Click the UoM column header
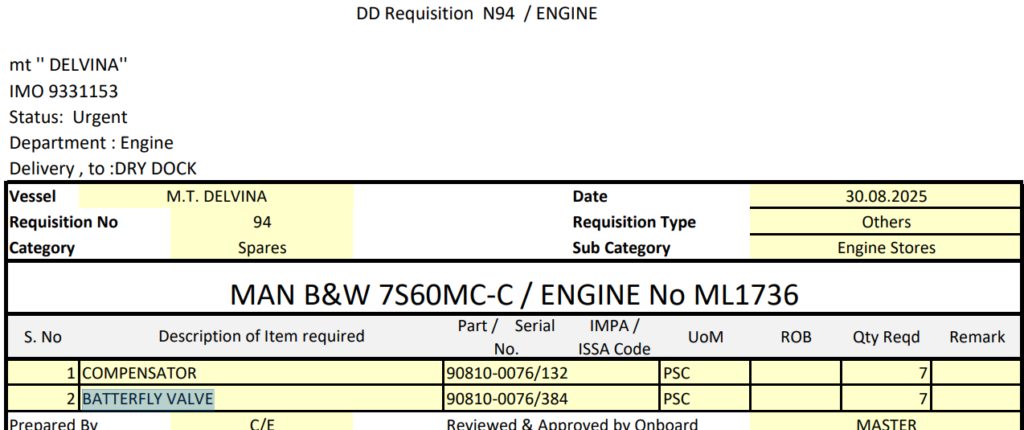 point(703,337)
